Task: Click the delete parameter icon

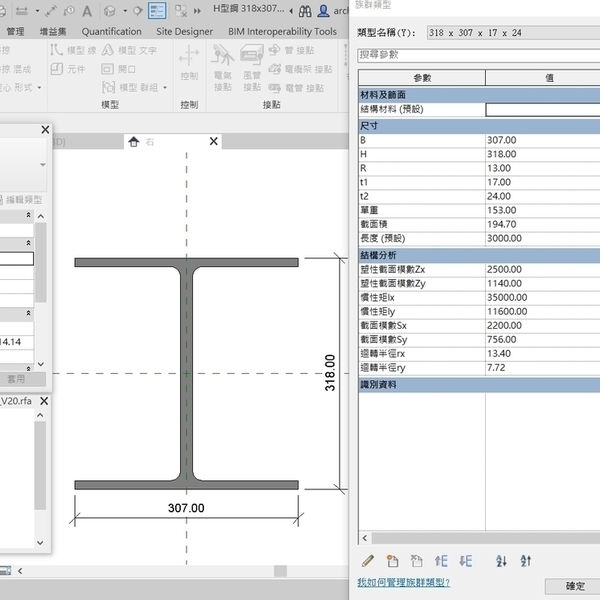Action: tap(417, 562)
